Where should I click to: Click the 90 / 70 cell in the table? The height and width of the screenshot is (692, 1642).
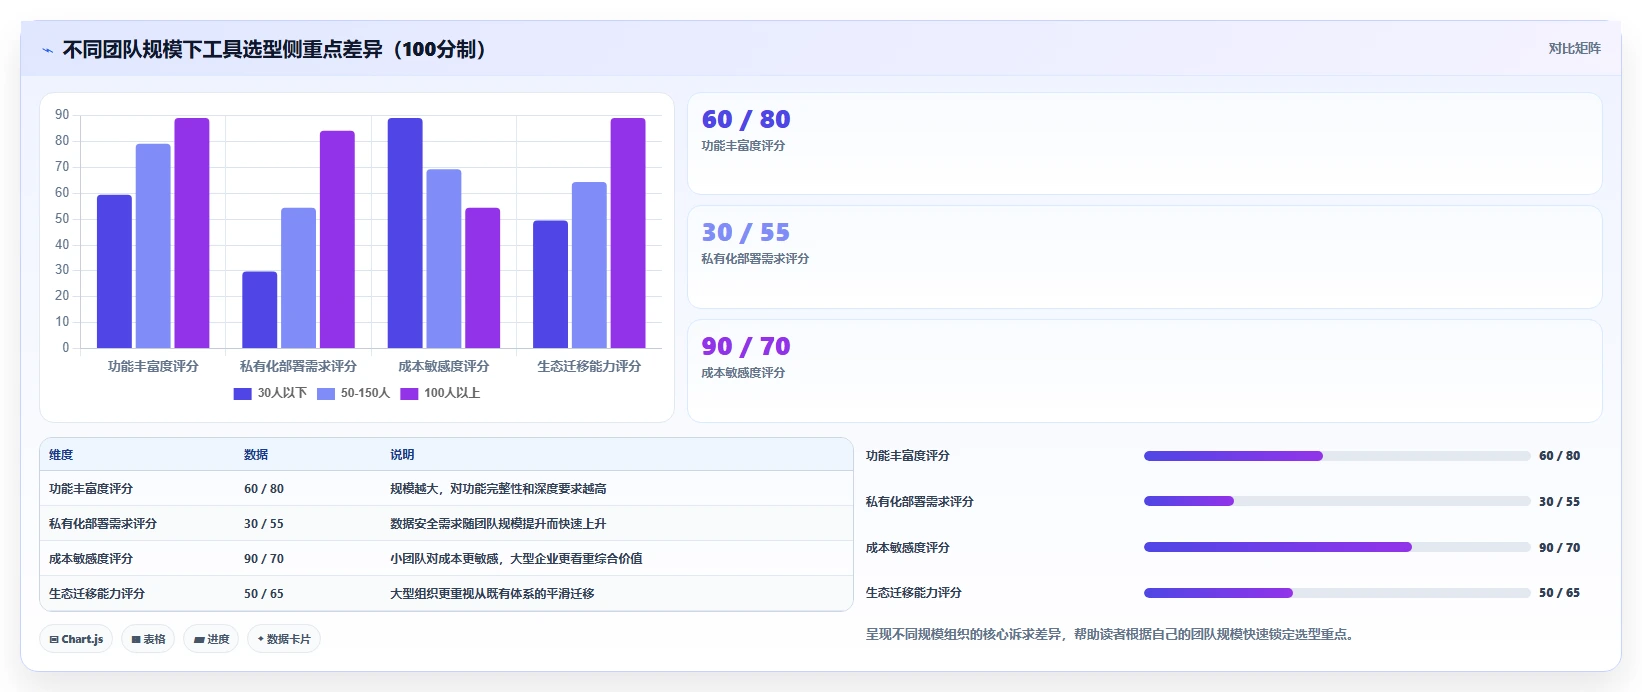pos(264,559)
